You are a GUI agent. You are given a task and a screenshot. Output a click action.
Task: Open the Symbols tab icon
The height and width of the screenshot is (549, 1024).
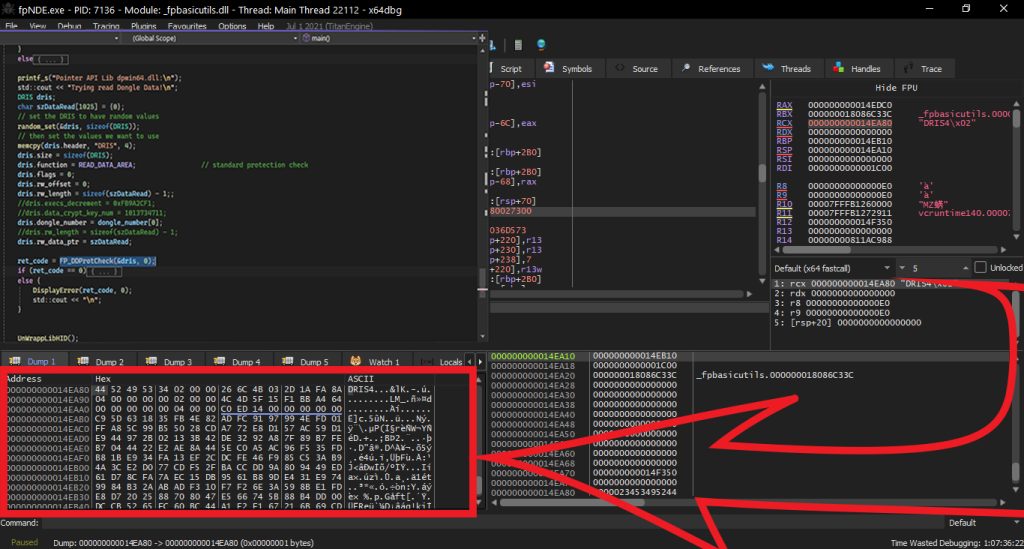pyautogui.click(x=549, y=68)
